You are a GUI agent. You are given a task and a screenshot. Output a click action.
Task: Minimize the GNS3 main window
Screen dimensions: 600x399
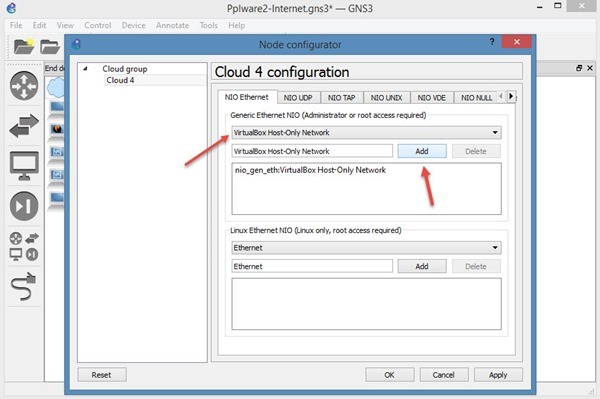click(x=540, y=7)
